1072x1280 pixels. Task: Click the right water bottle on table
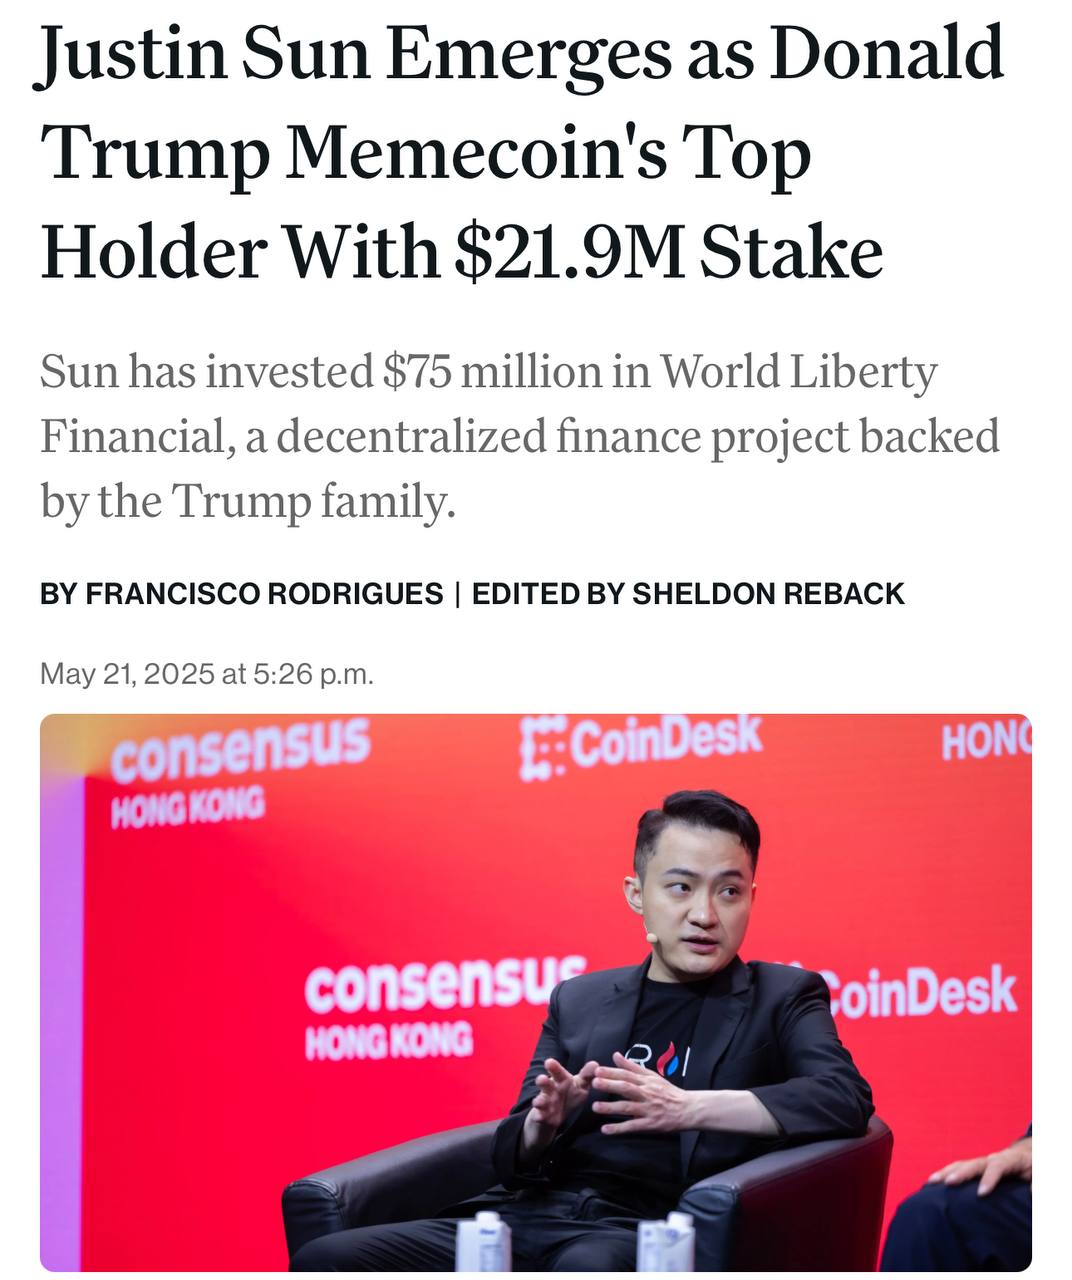pos(666,1242)
